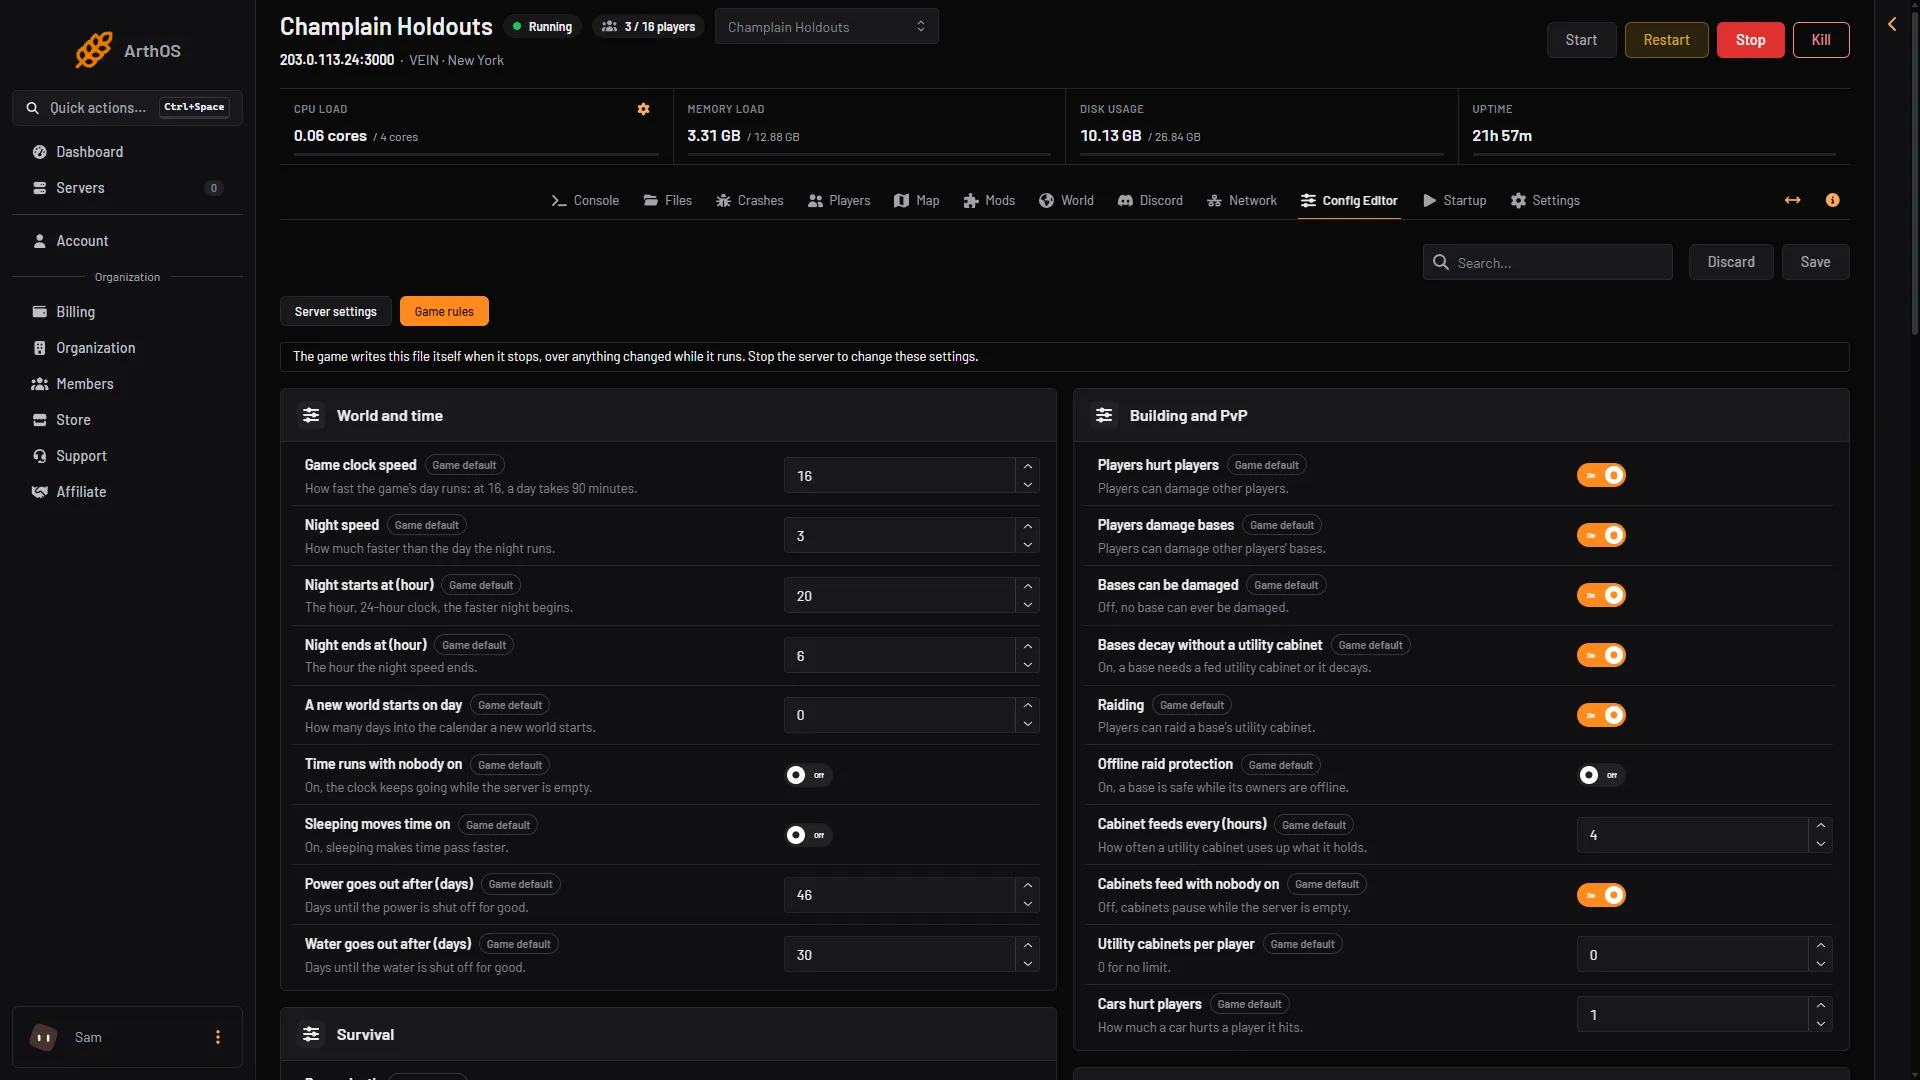Open Billing in the sidebar
The width and height of the screenshot is (1920, 1080).
(127, 312)
